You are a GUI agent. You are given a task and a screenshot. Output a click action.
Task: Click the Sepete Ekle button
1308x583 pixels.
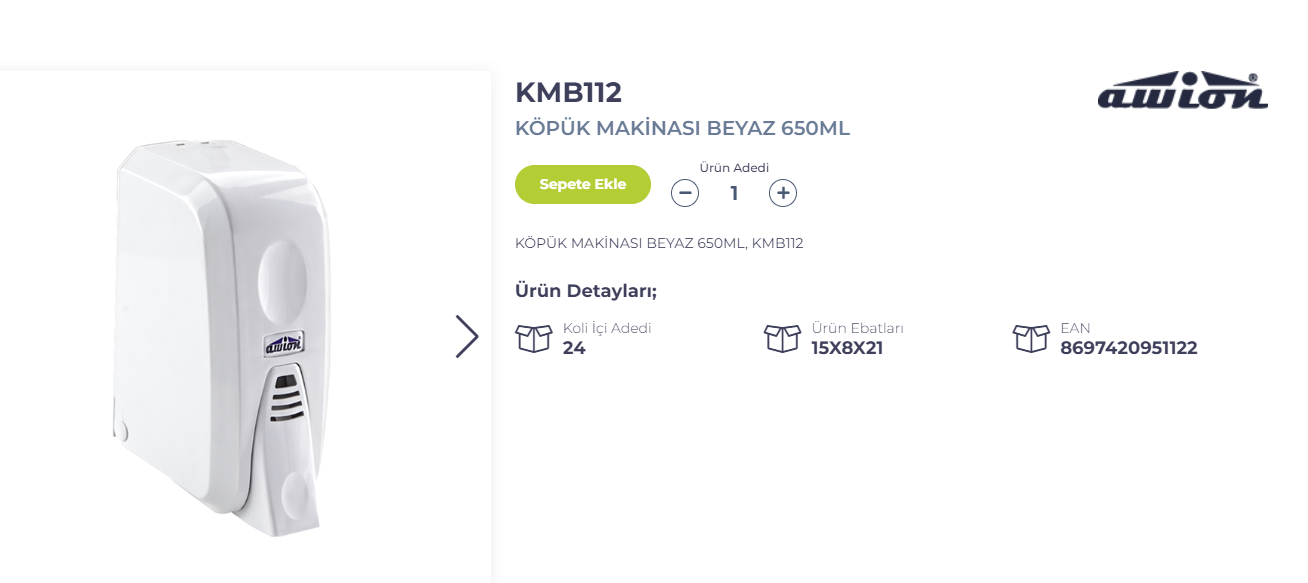[x=582, y=184]
